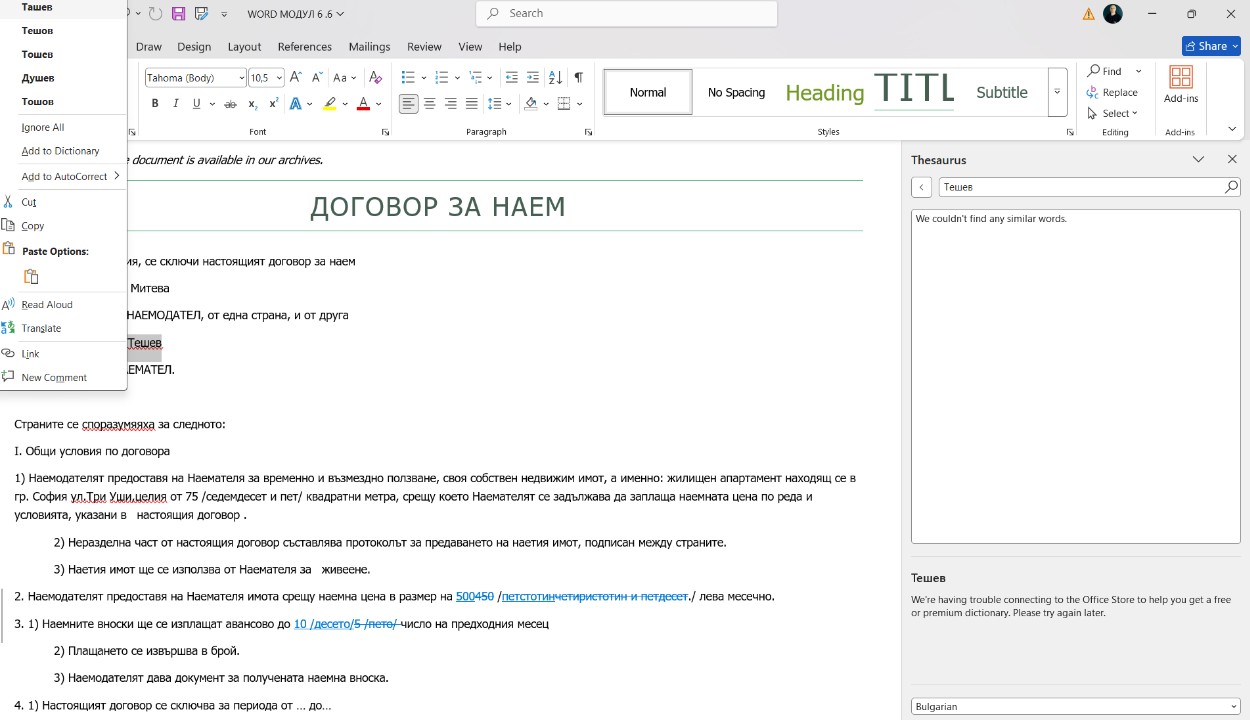Switch to the References tab
Screen dimensions: 1250x720
304,47
